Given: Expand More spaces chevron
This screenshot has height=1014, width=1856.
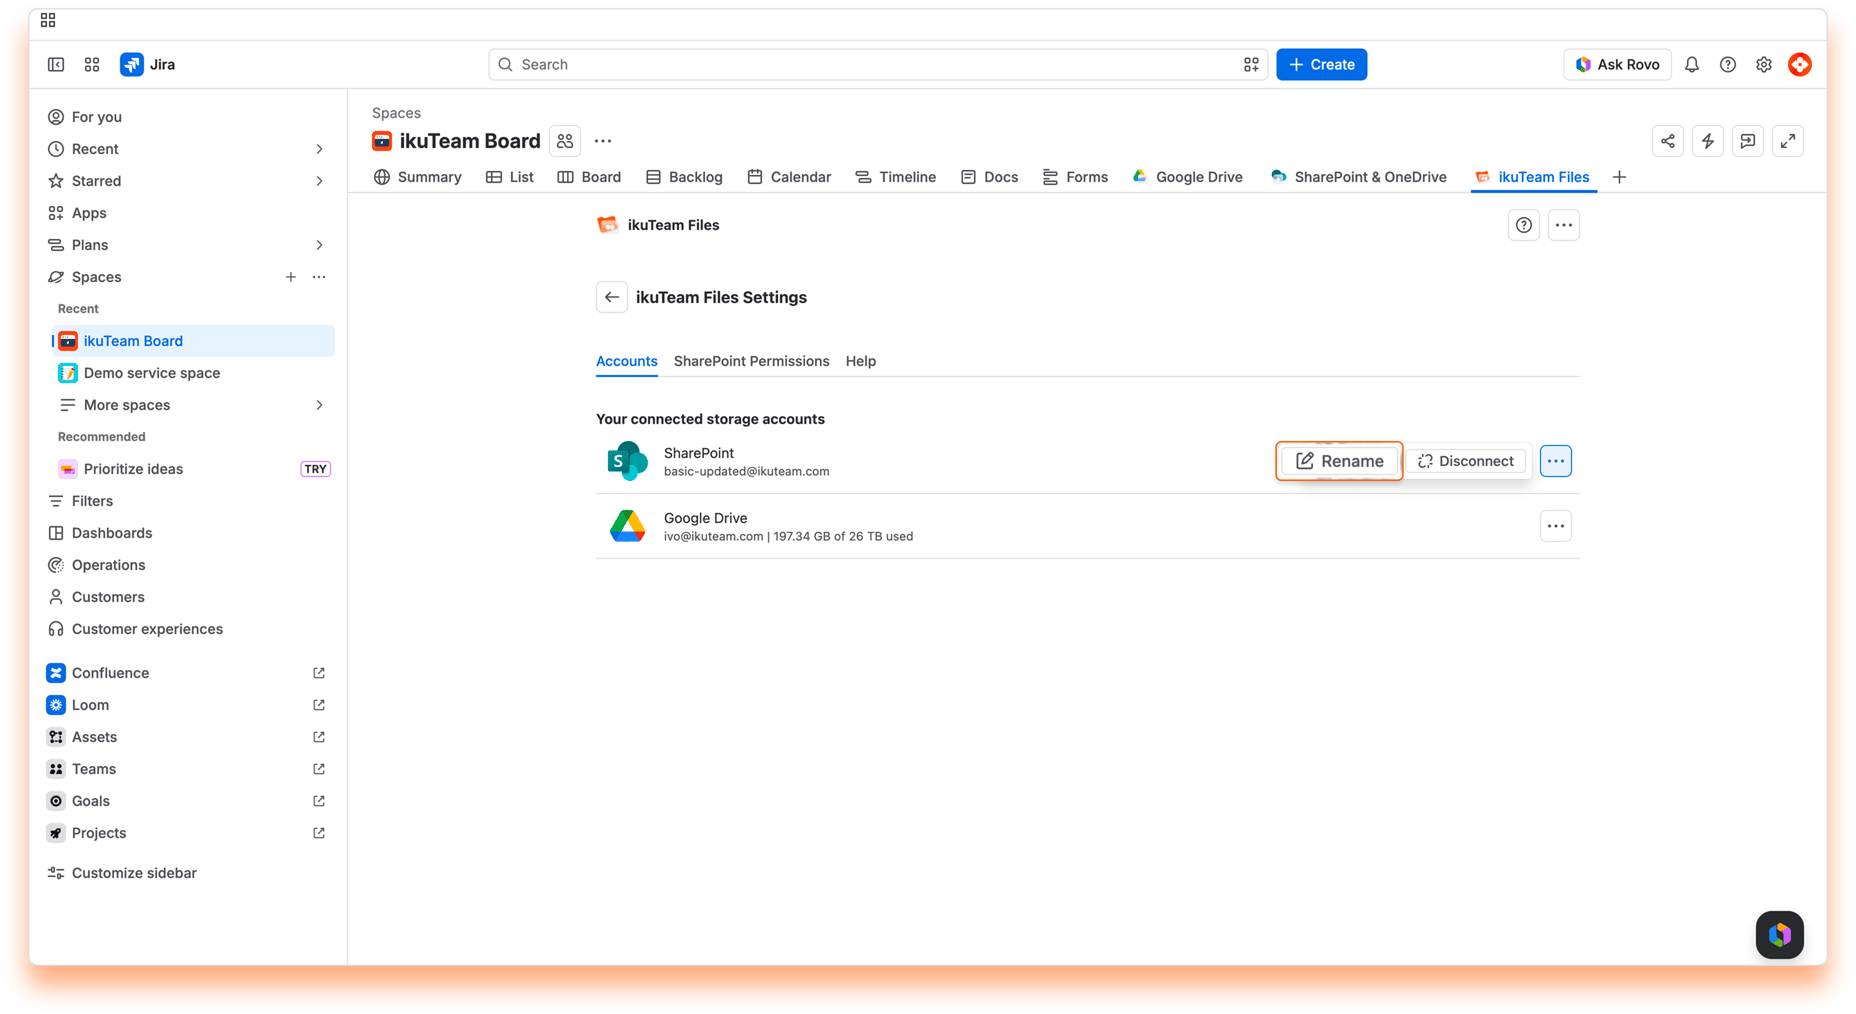Looking at the screenshot, I should point(319,405).
